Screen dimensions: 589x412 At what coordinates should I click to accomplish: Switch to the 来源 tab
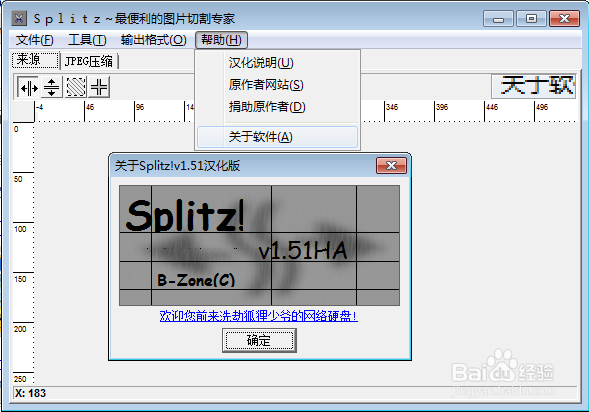(36, 60)
